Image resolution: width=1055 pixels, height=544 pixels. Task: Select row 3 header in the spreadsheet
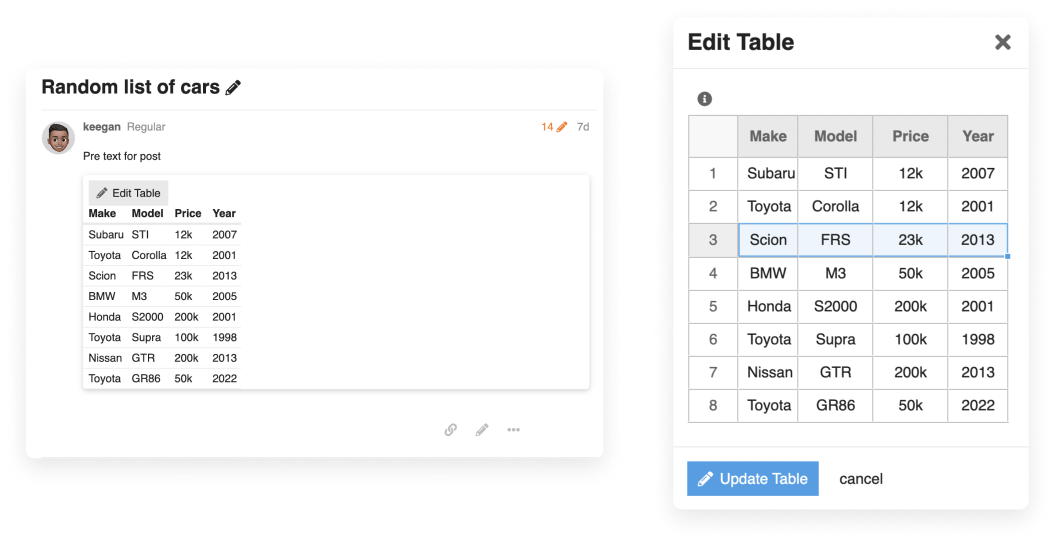click(x=713, y=240)
